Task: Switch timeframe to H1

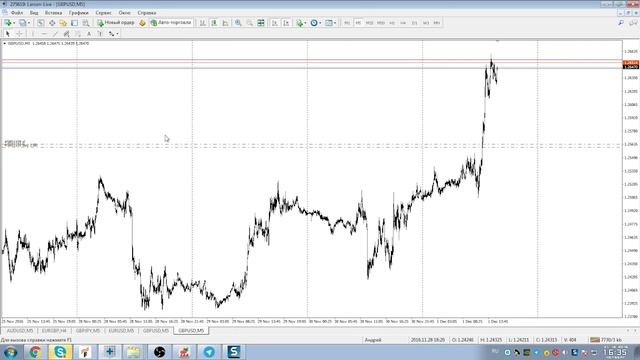Action: point(392,23)
